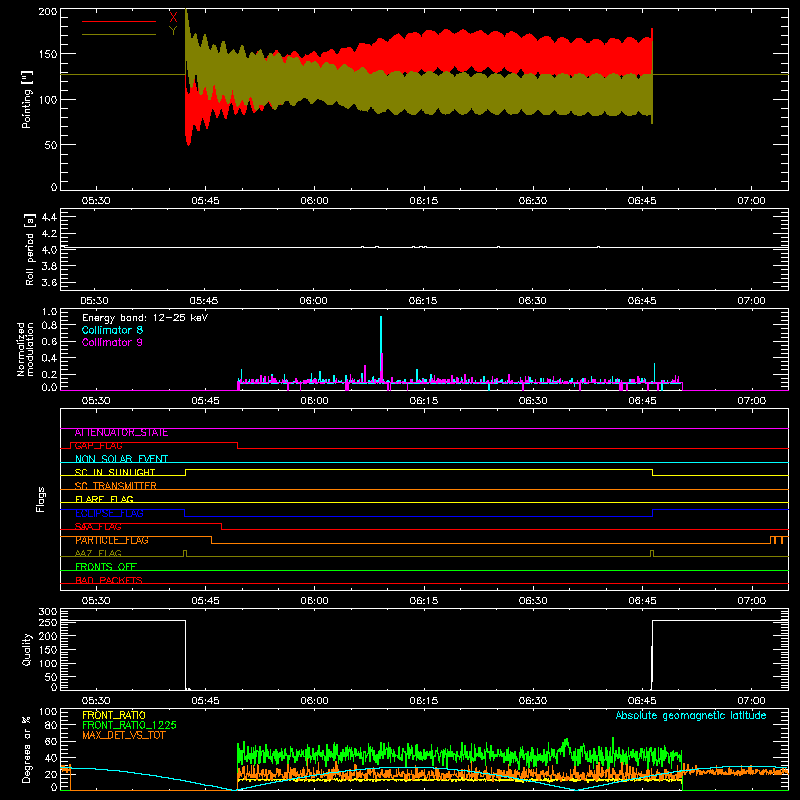Click the first AAZ_FLAG pulse near 05:42
The image size is (800, 800).
point(185,553)
